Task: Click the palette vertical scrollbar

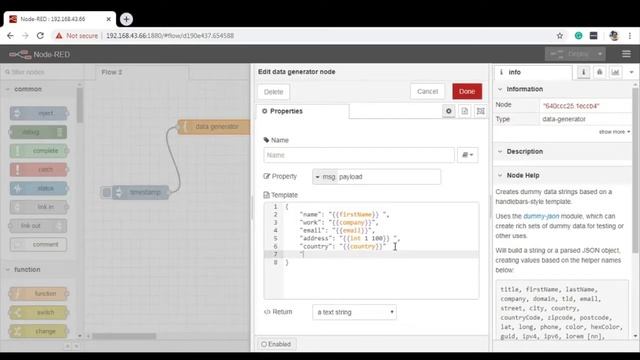Action: pyautogui.click(x=80, y=104)
